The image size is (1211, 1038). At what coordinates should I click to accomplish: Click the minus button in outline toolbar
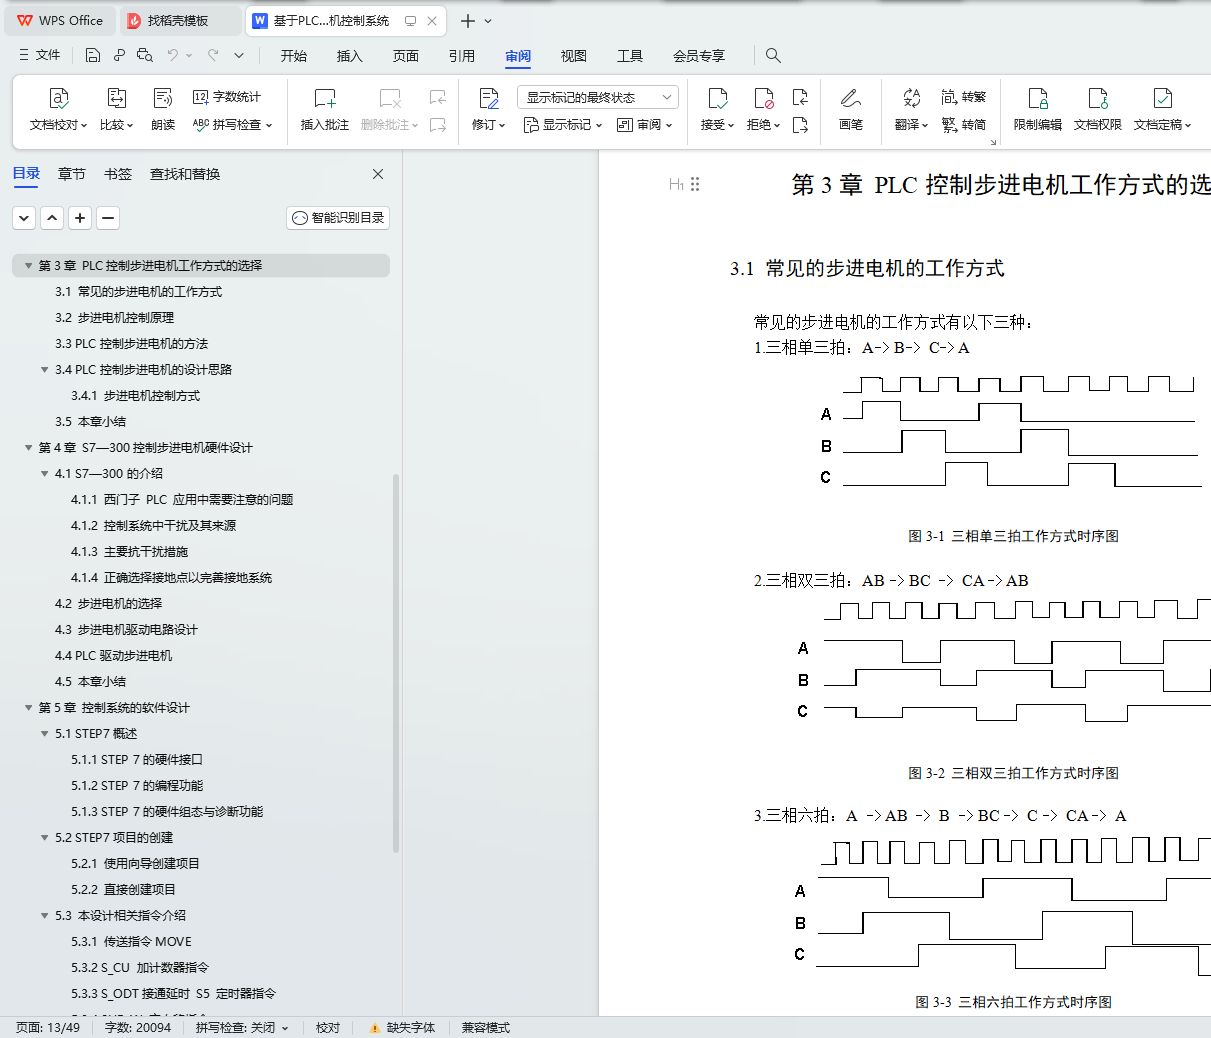pyautogui.click(x=108, y=218)
